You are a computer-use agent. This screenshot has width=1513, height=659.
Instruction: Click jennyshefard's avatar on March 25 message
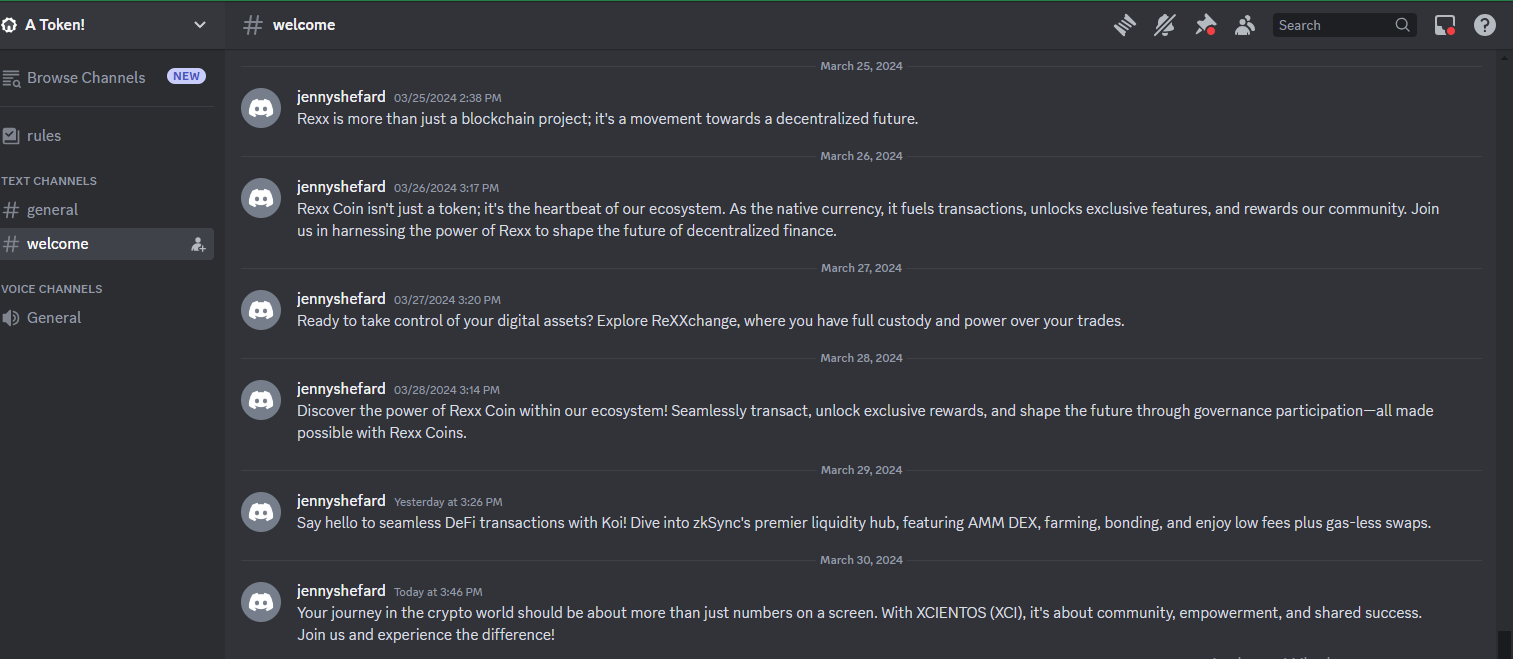point(261,108)
